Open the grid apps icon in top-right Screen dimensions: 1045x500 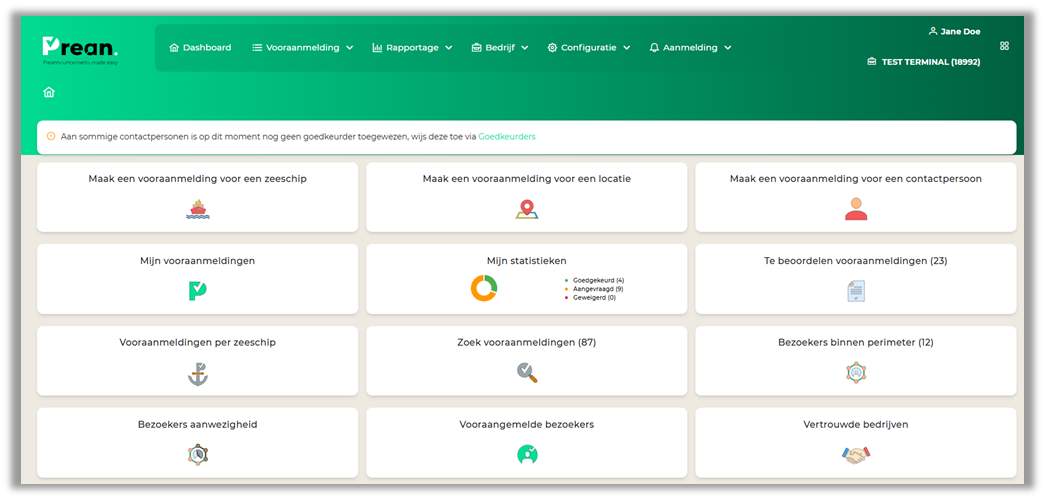tap(1004, 46)
